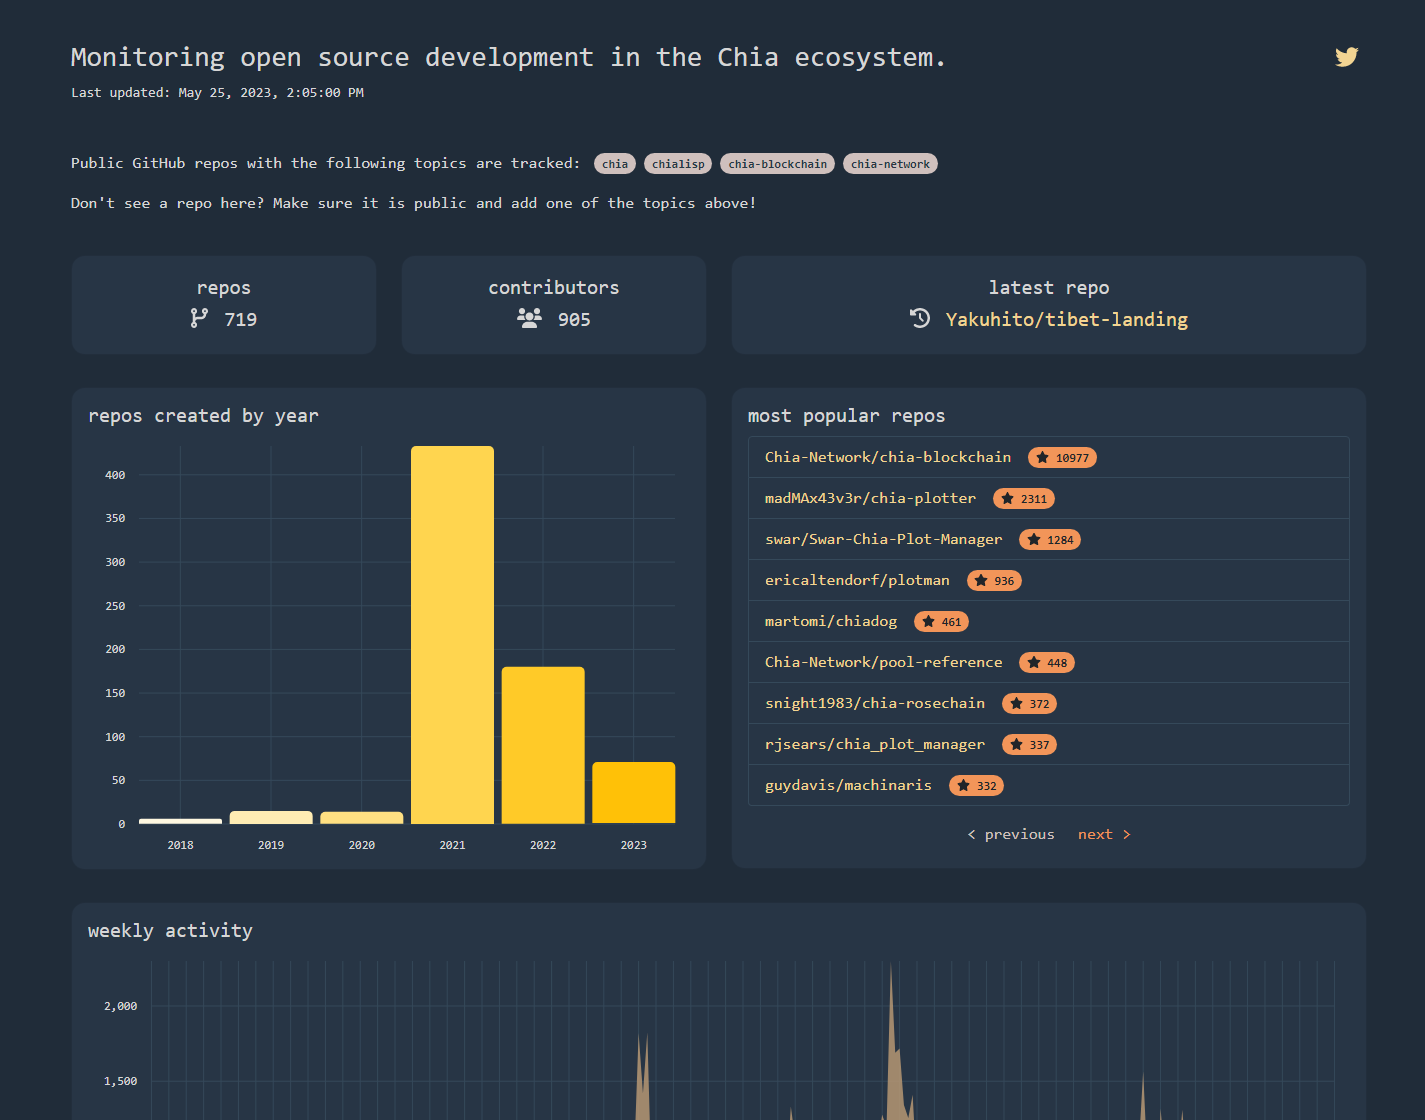Click the 2020 bar in repos chart
The height and width of the screenshot is (1120, 1425).
pos(362,818)
